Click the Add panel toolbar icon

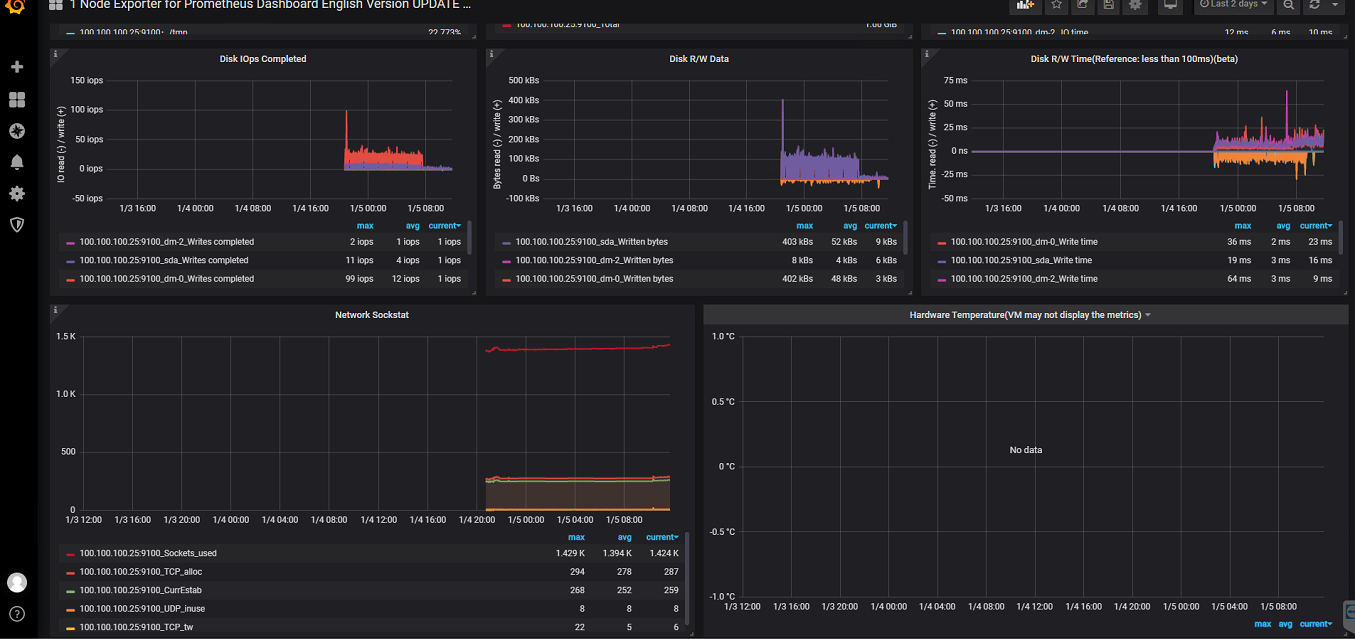[1025, 6]
